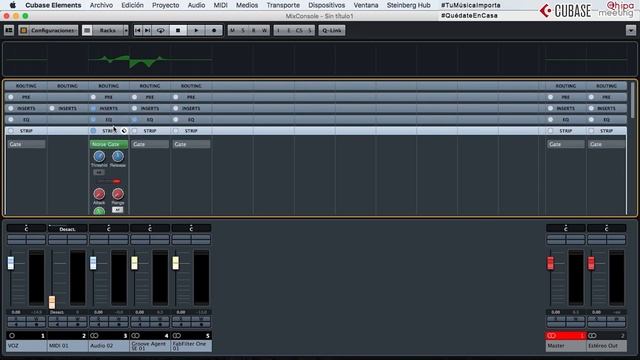Click the Noise Gate module on Audio 02
Screen dimensions: 640x360
(109, 144)
